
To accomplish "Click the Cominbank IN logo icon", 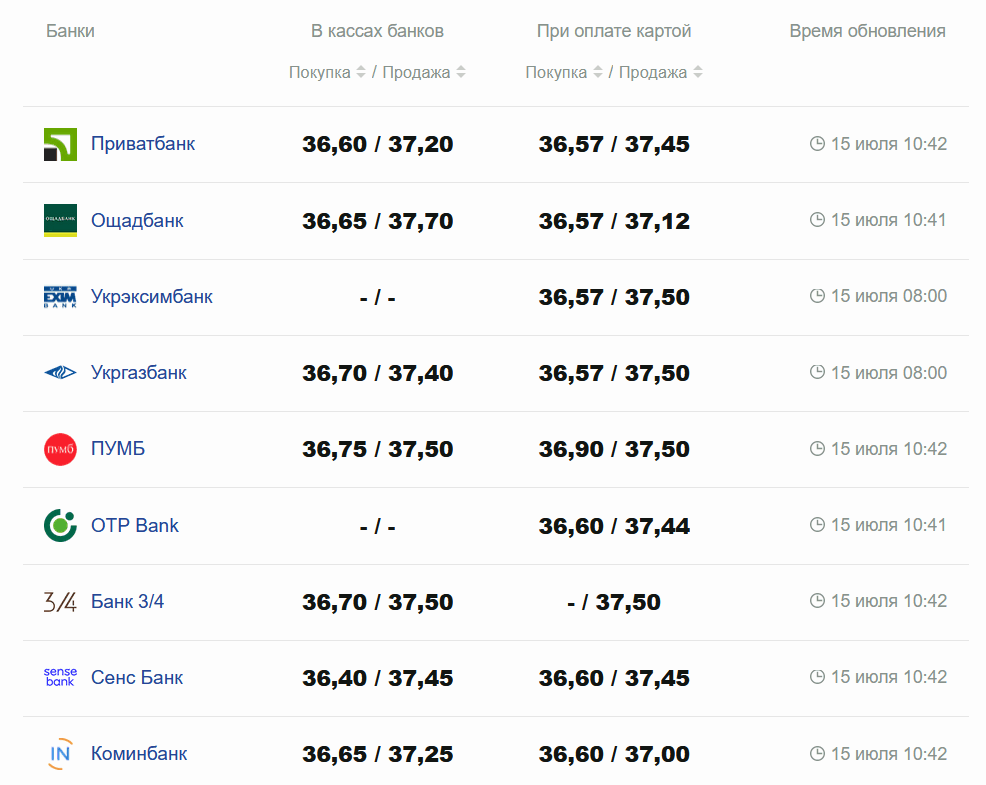I will 60,754.
